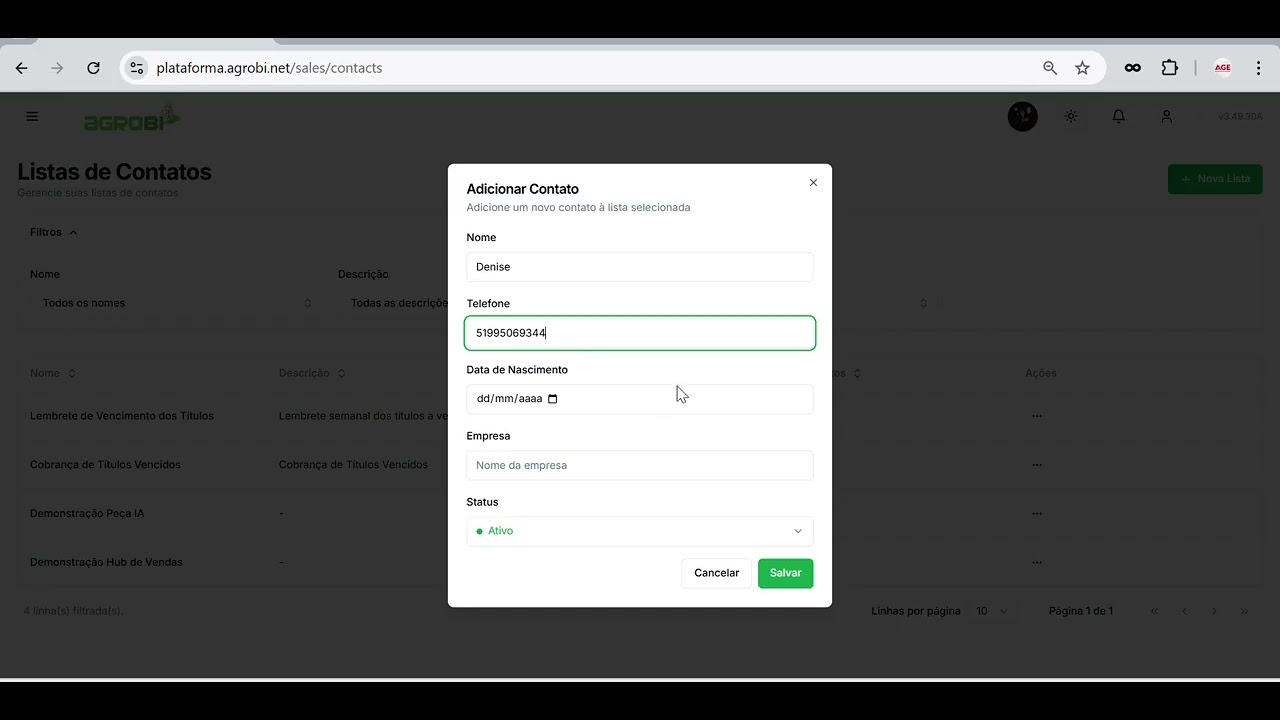Open the hamburger sidebar menu
1280x720 pixels.
tap(32, 117)
